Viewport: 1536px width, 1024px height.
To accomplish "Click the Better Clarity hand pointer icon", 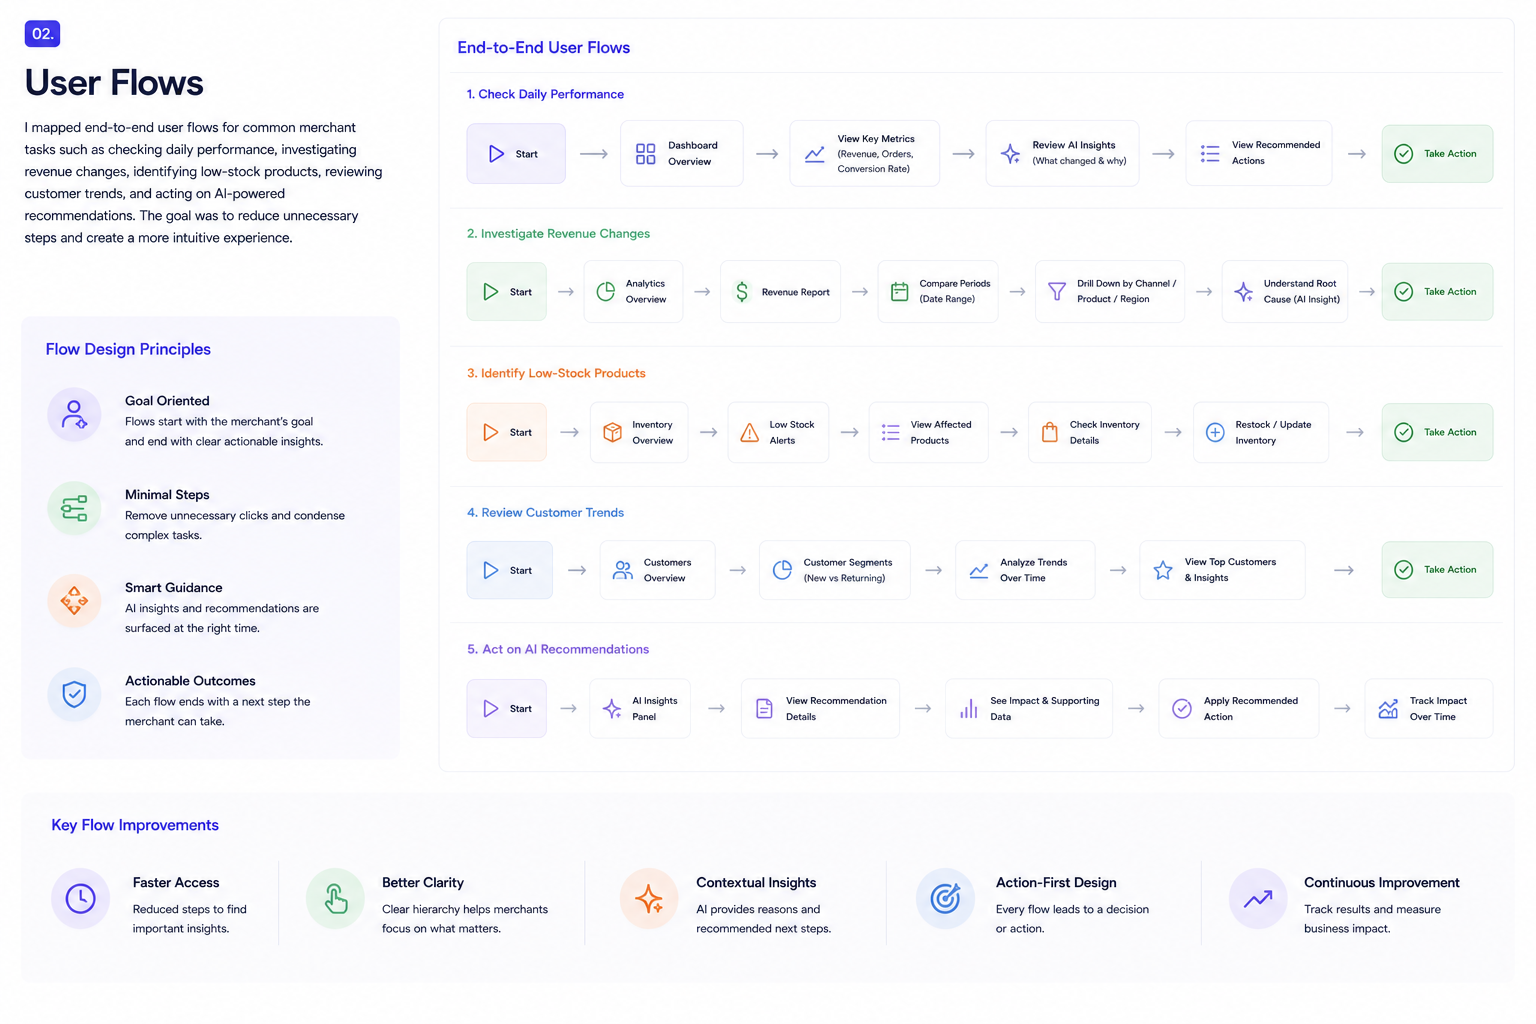I will (x=336, y=898).
